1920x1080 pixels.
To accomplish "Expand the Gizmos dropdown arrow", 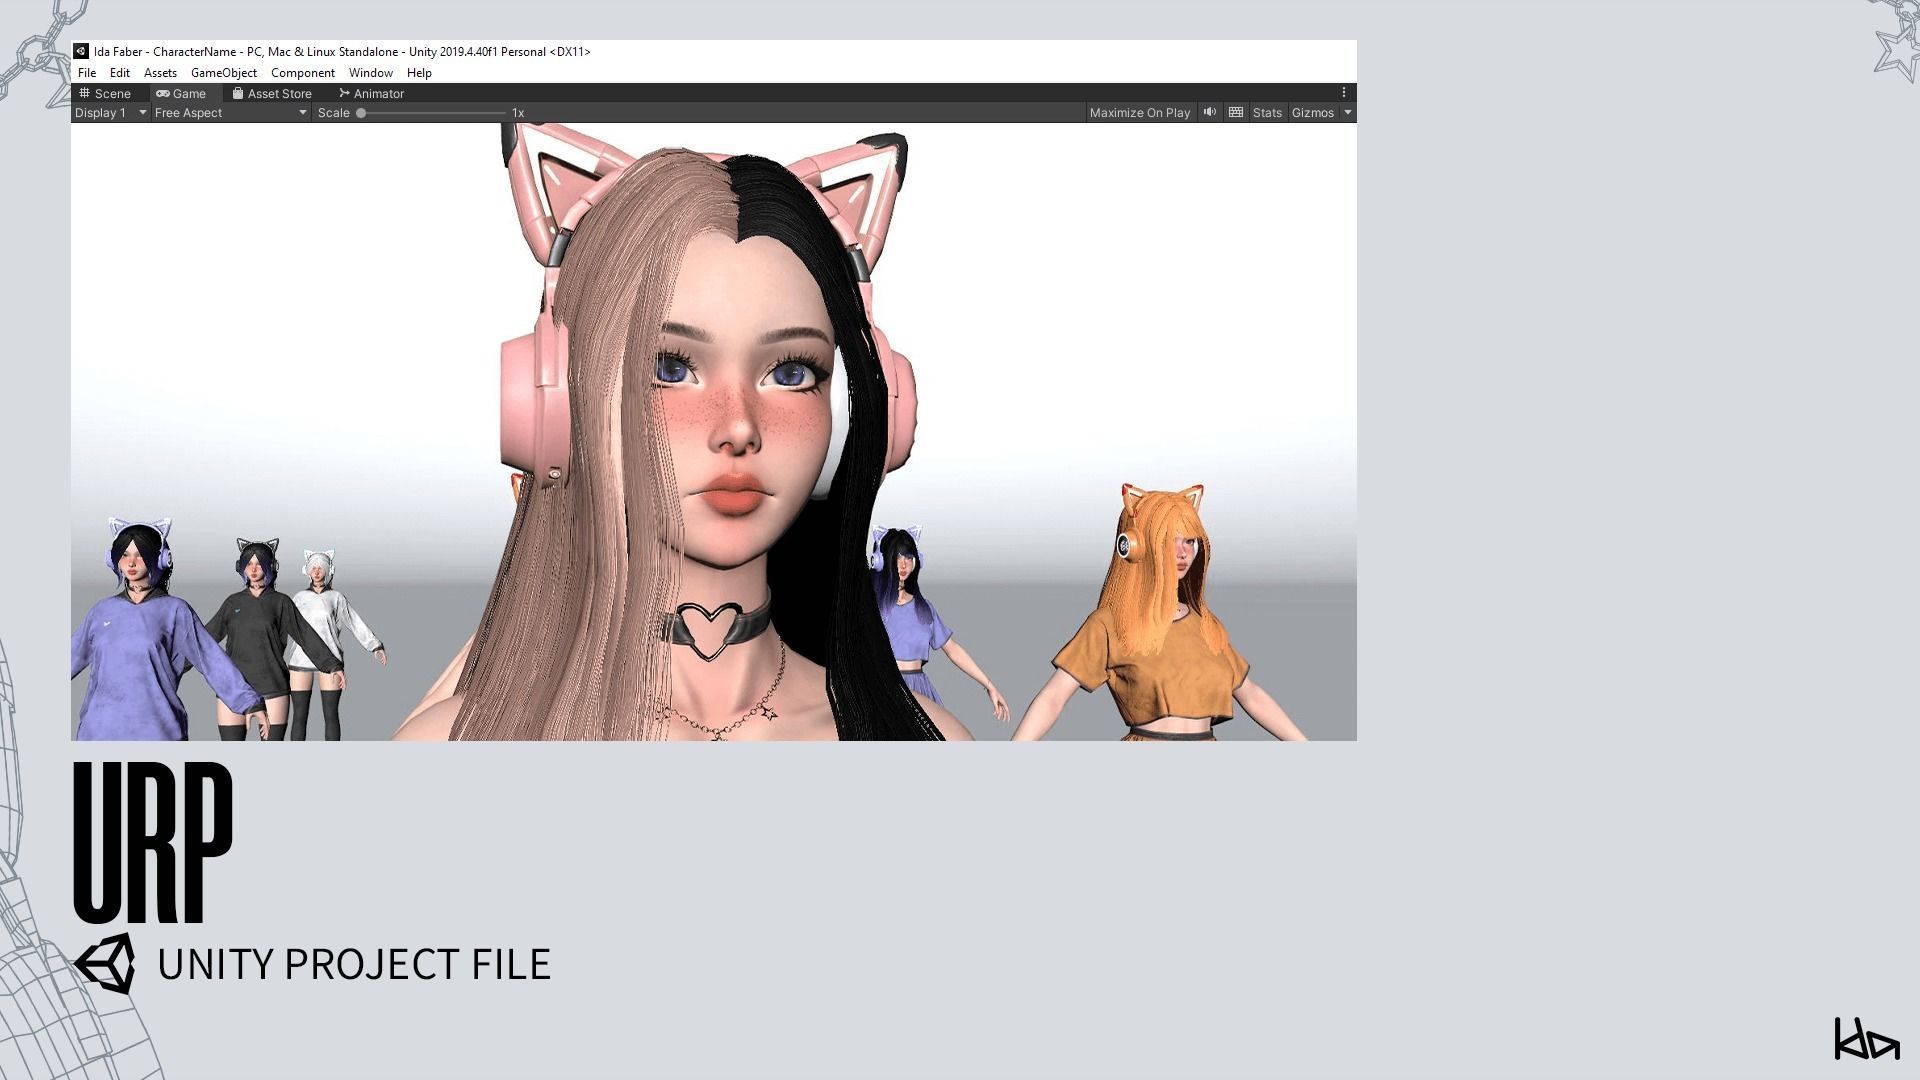I will tap(1348, 113).
